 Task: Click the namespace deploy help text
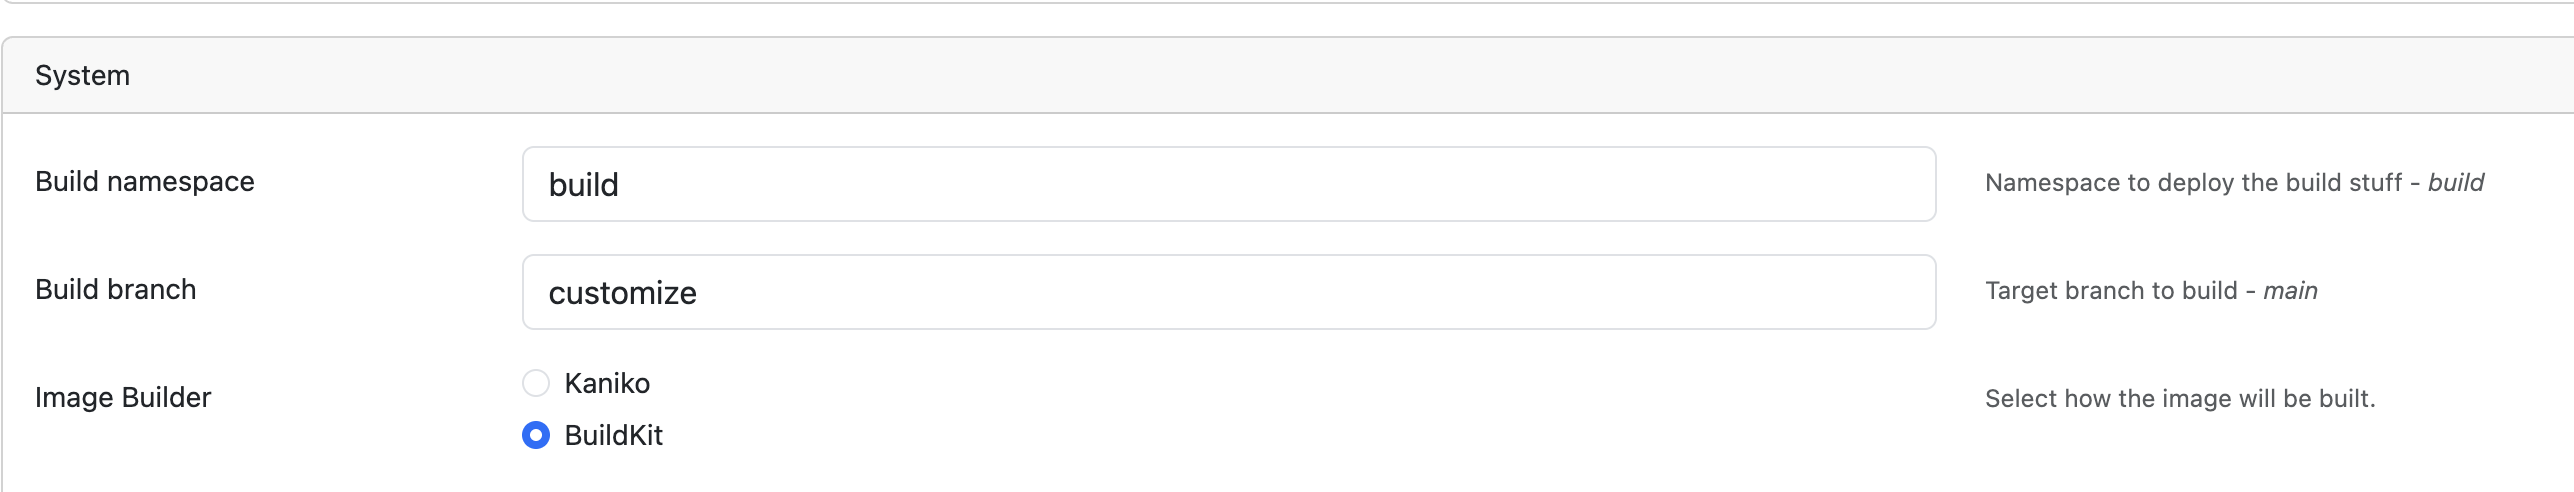point(2192,183)
